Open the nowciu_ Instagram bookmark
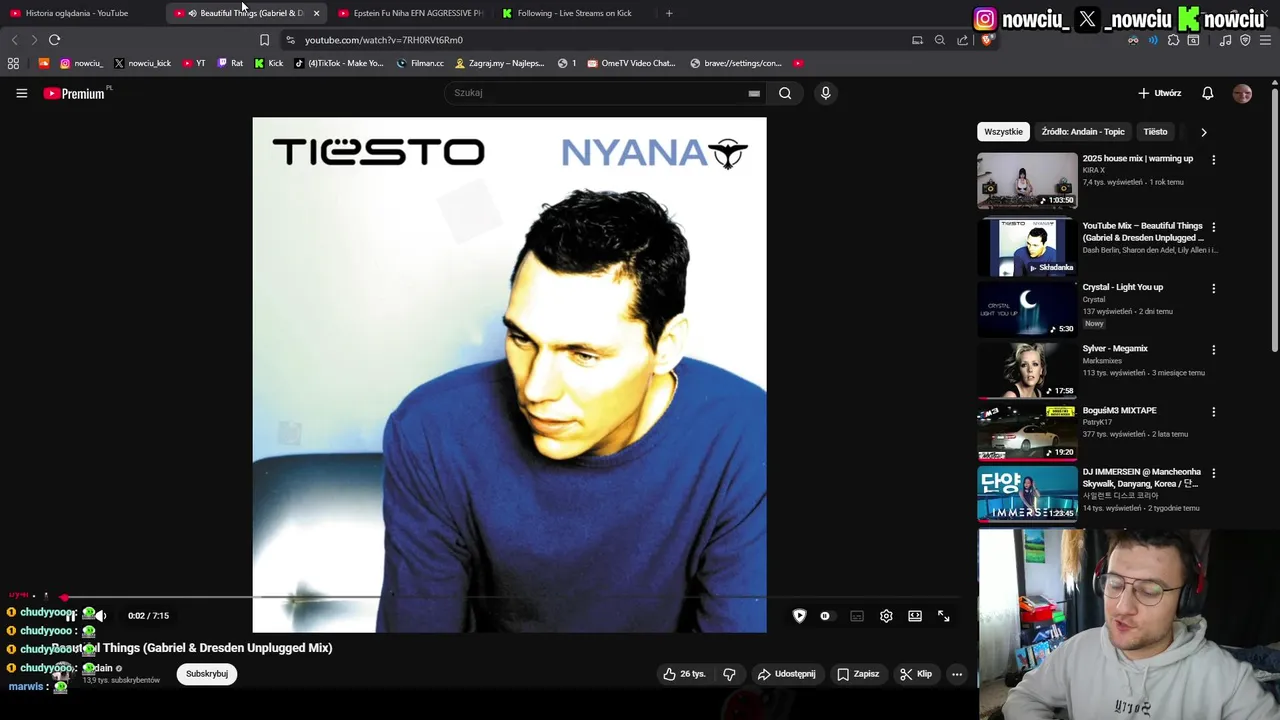Image resolution: width=1280 pixels, height=720 pixels. (x=81, y=63)
